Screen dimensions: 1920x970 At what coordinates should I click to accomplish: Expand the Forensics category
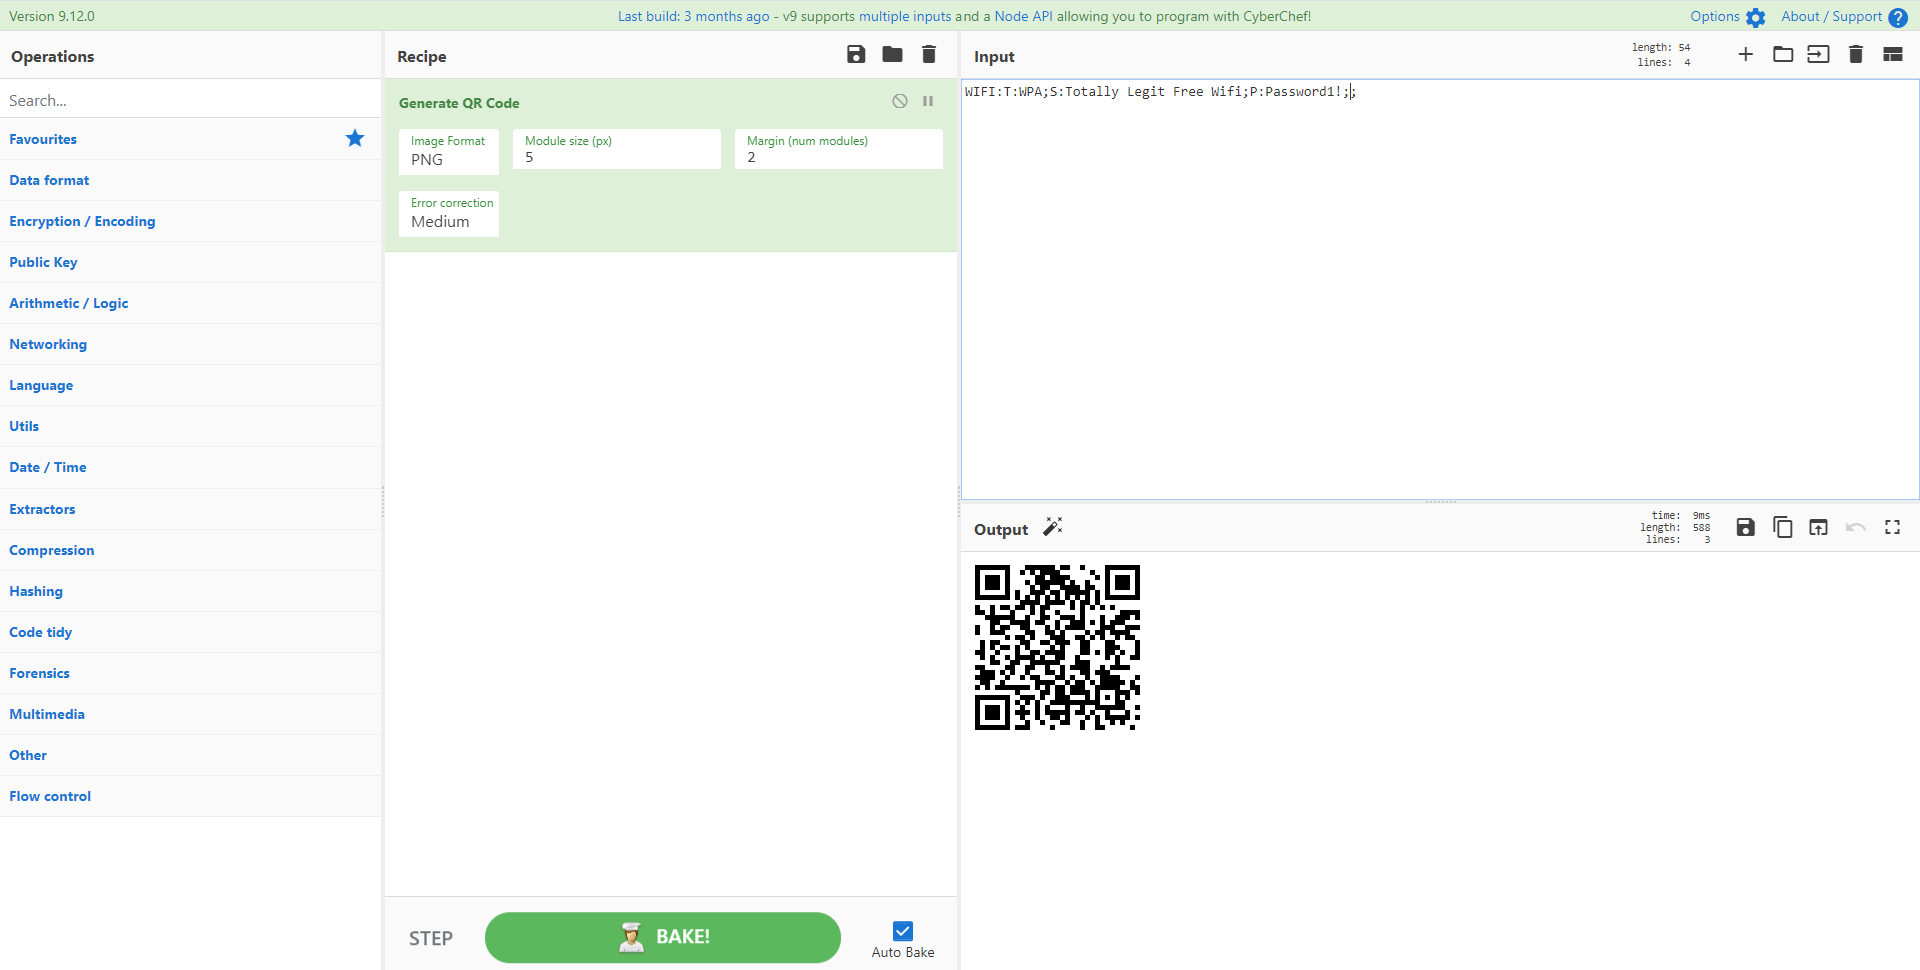coord(190,673)
